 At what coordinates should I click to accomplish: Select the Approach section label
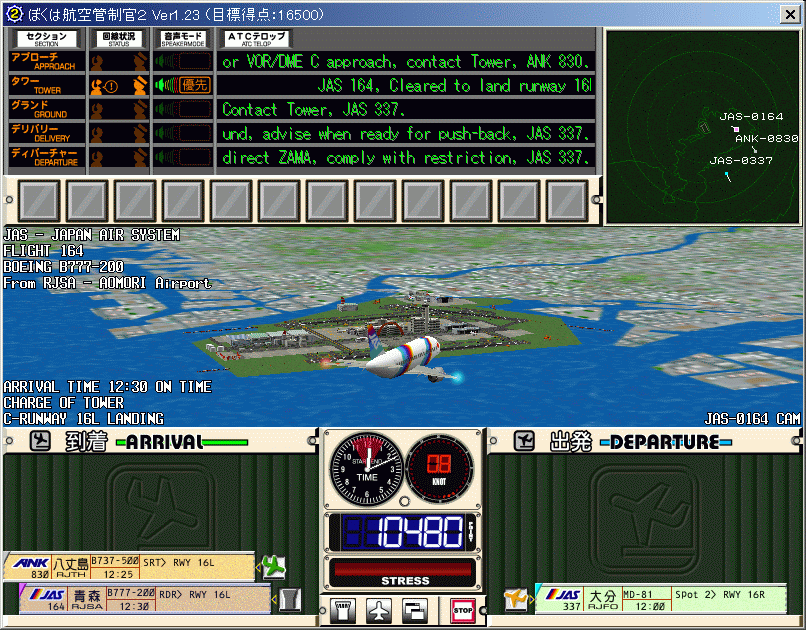pyautogui.click(x=46, y=61)
